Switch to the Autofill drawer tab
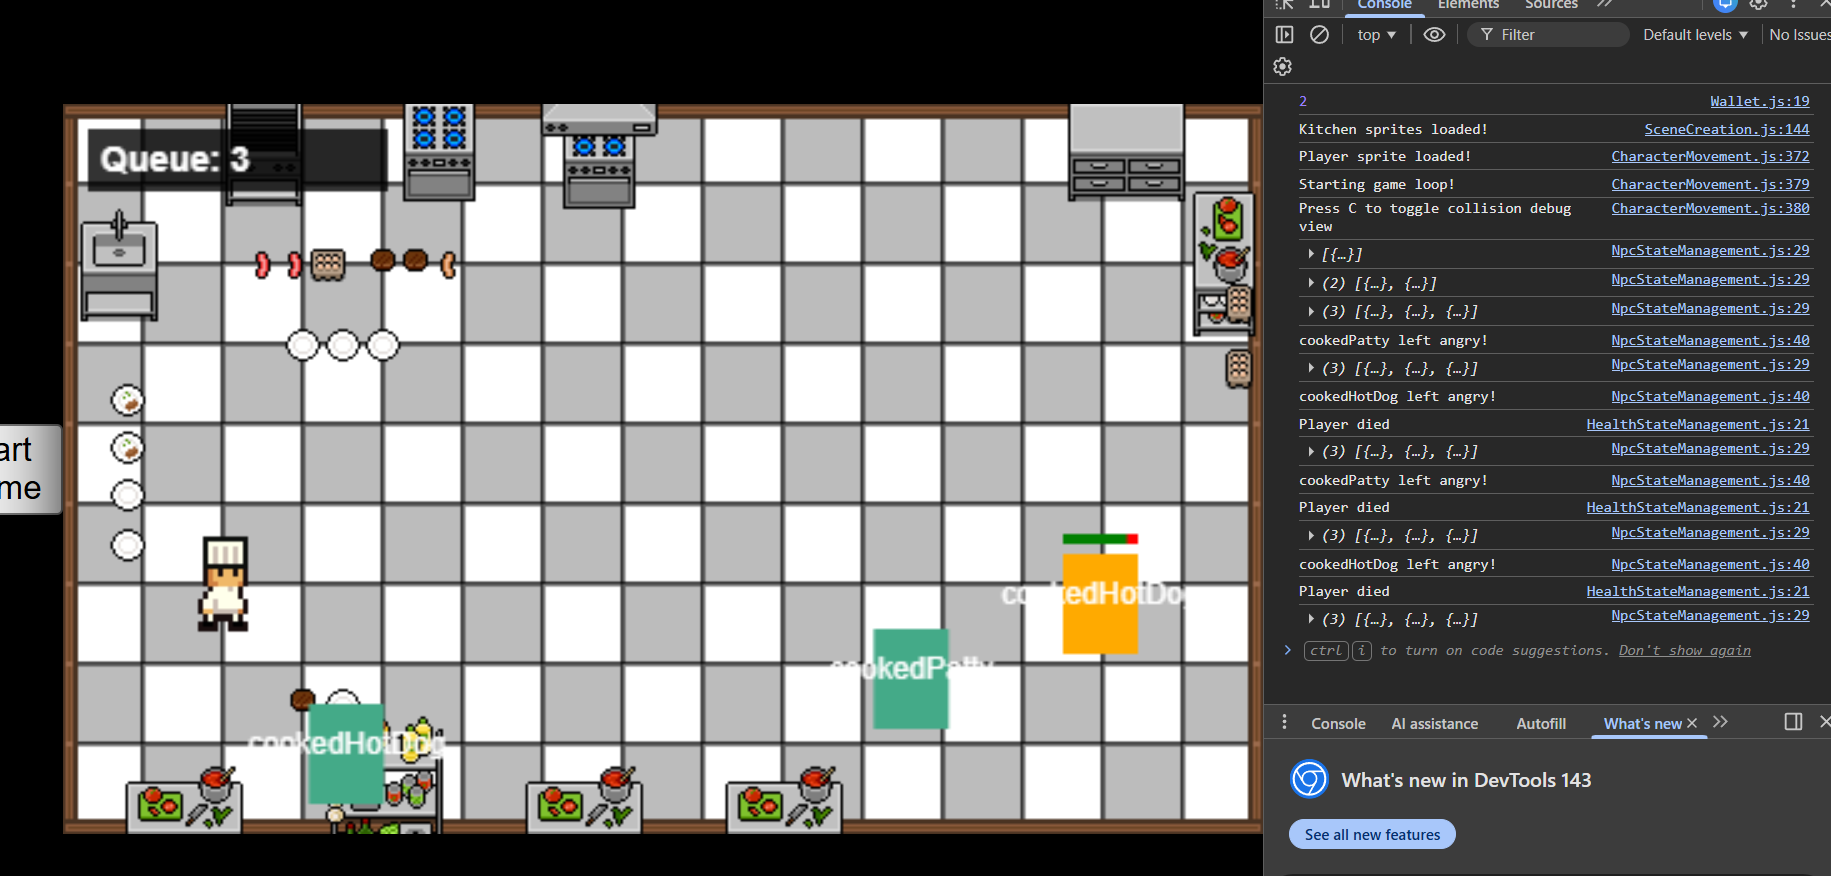Screen dimensions: 1831x876 pos(1540,724)
